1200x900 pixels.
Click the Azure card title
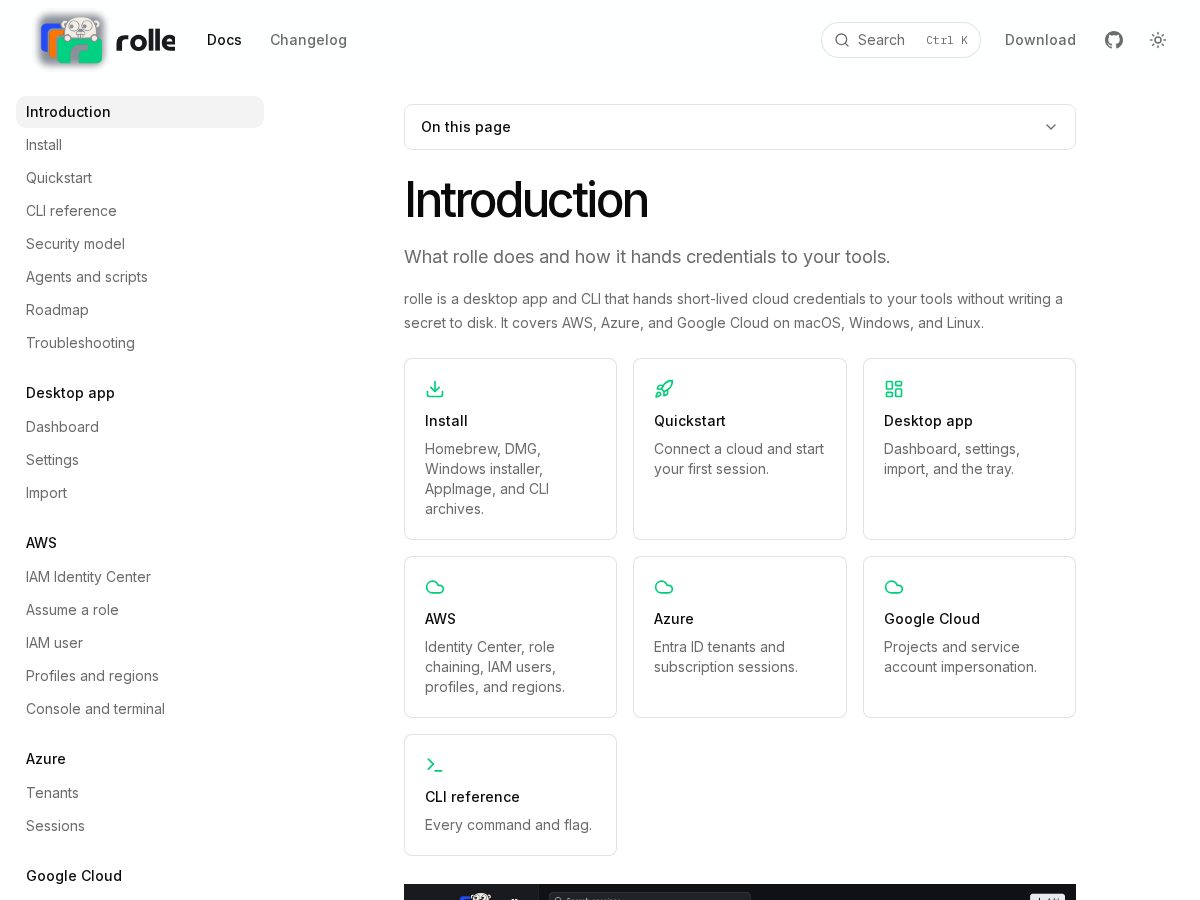click(674, 619)
